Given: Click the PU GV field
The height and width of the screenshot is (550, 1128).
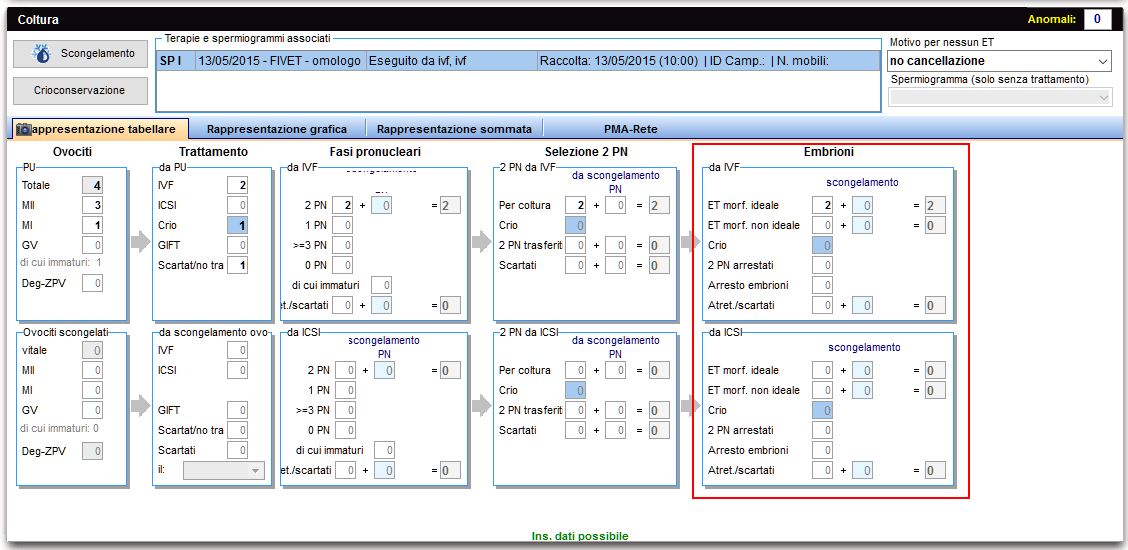Looking at the screenshot, I should [x=94, y=246].
